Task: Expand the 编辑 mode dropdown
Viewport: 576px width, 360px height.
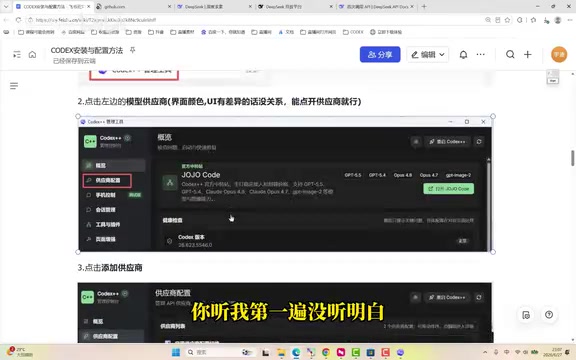Action: (x=428, y=55)
